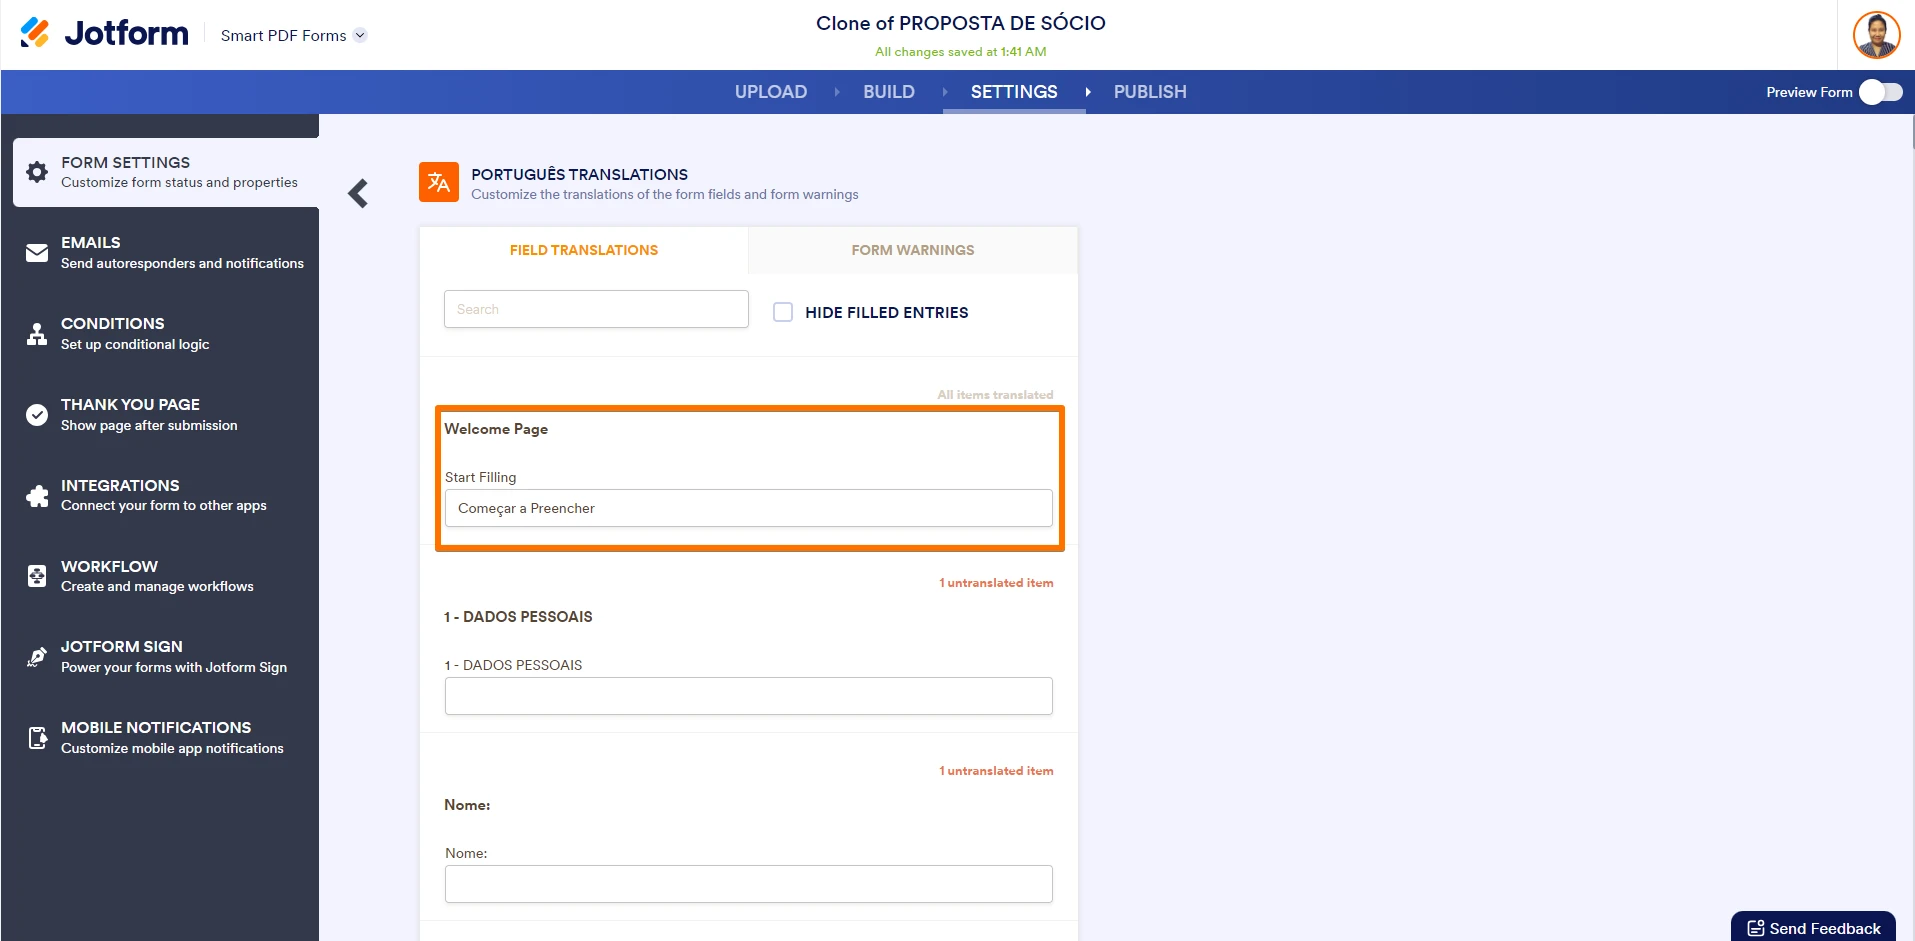This screenshot has height=941, width=1915.
Task: Click the Jotform logo
Action: [103, 33]
